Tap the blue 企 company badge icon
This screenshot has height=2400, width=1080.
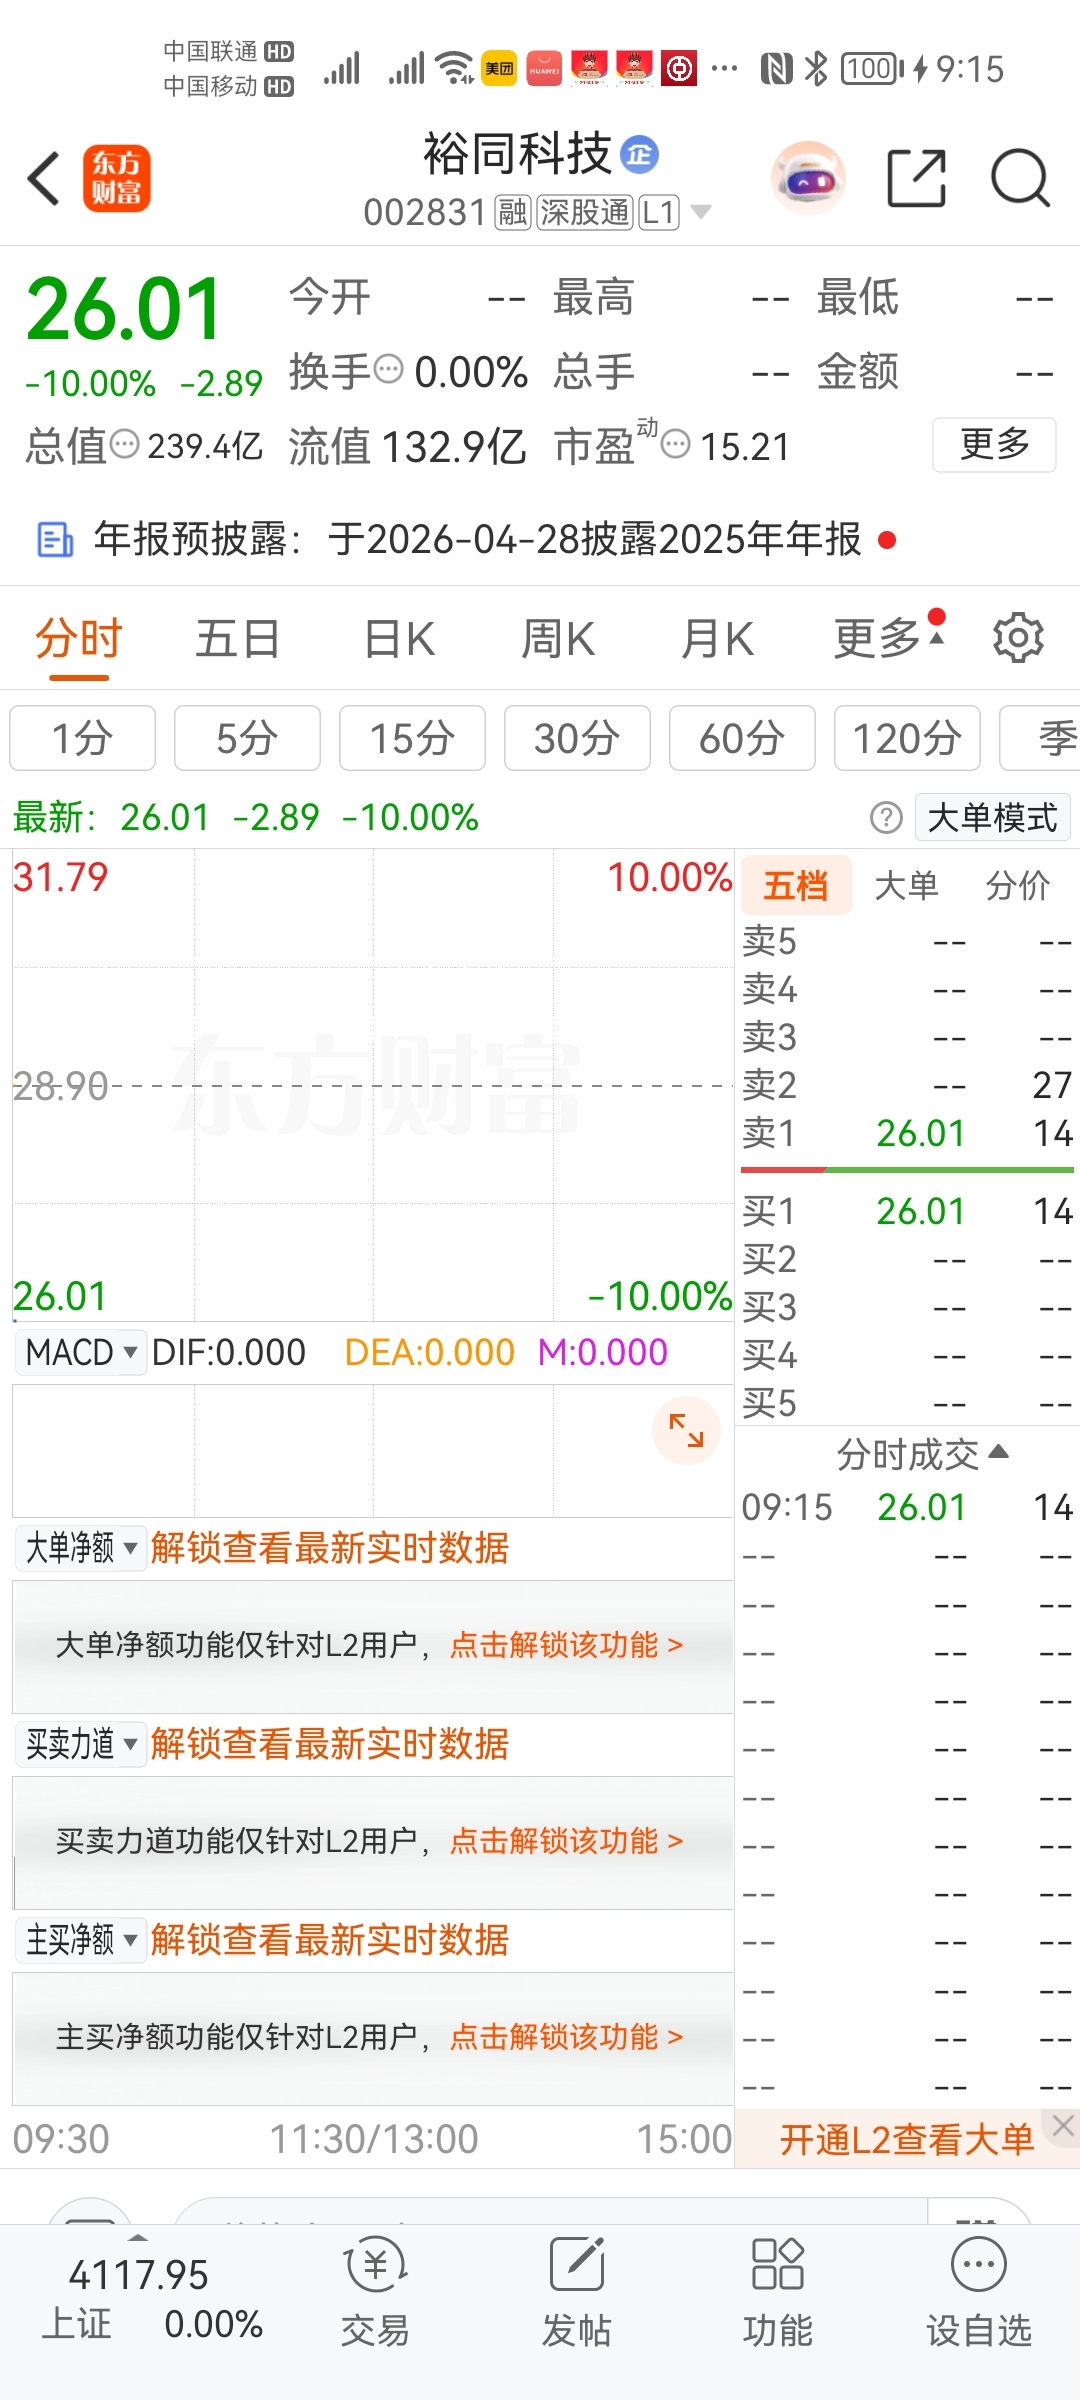tap(640, 154)
